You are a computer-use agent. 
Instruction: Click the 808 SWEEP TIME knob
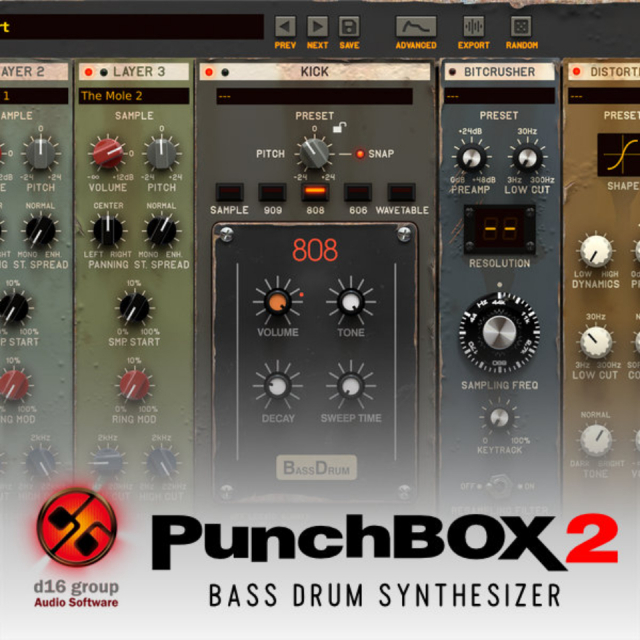point(350,386)
